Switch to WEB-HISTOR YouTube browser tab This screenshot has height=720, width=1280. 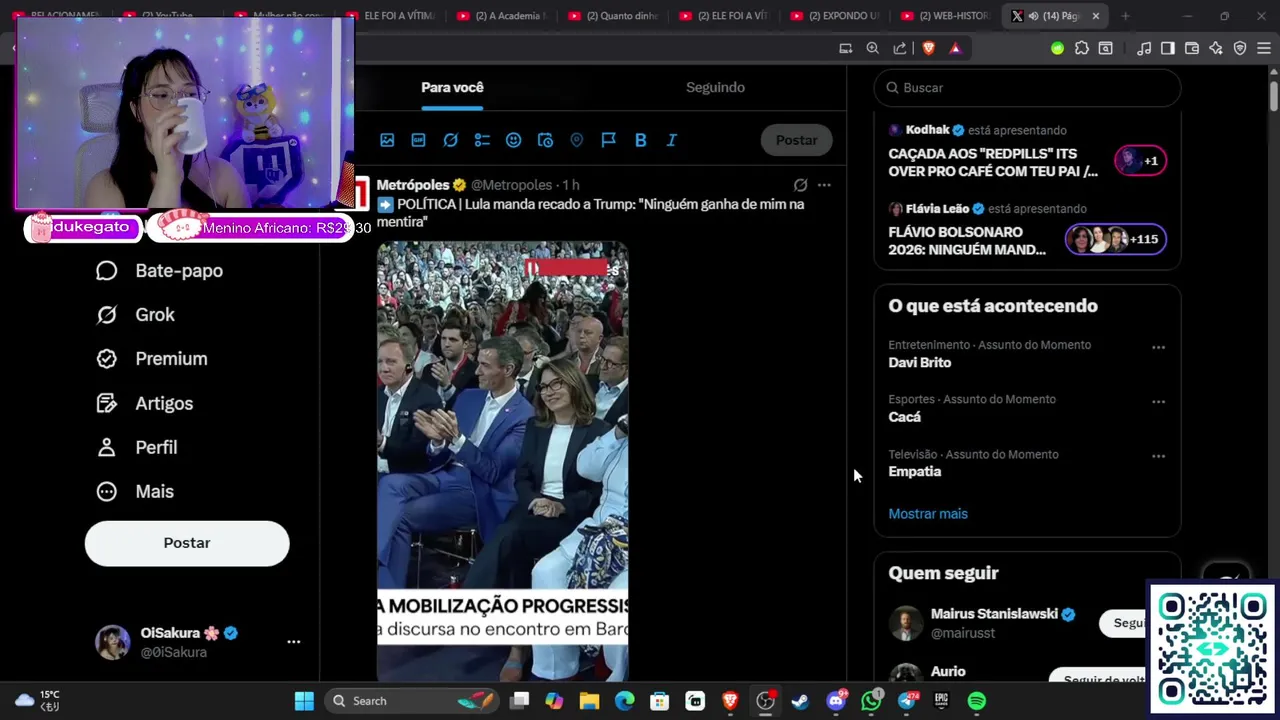[945, 16]
